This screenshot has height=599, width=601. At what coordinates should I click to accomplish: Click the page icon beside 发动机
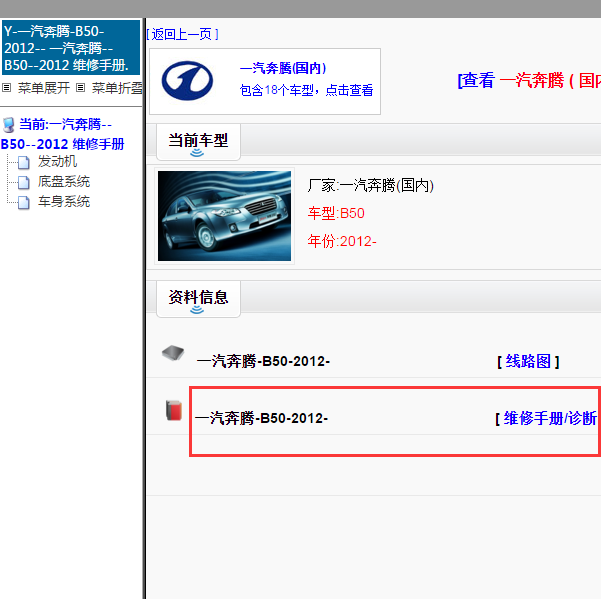click(x=24, y=162)
